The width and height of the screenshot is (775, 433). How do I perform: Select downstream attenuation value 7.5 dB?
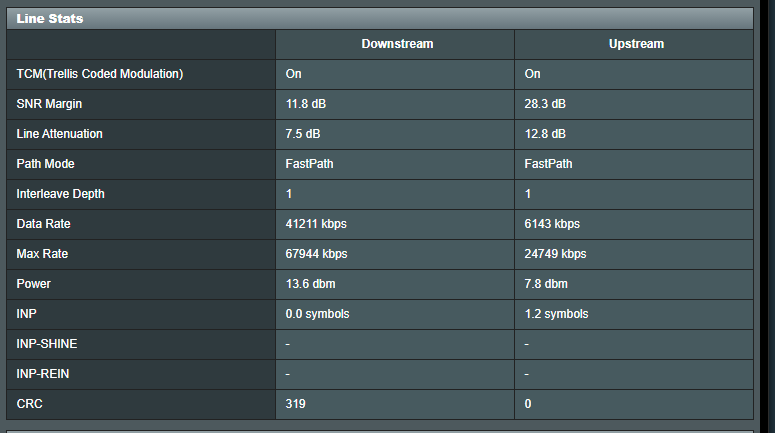(x=302, y=134)
